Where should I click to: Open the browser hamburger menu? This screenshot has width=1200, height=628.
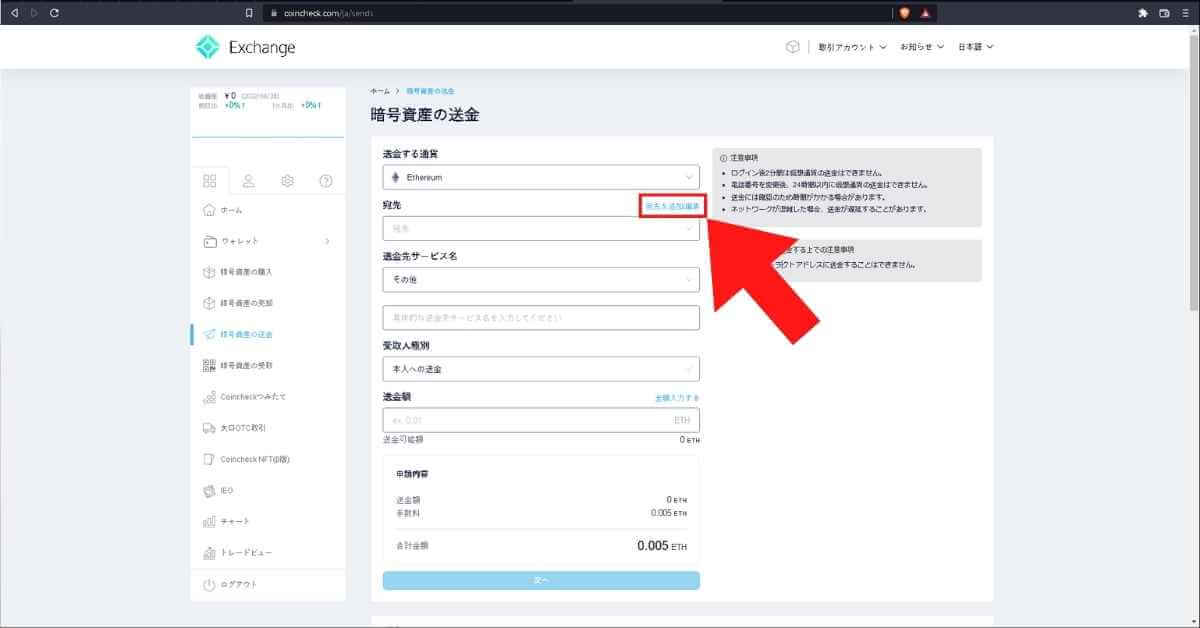1185,13
